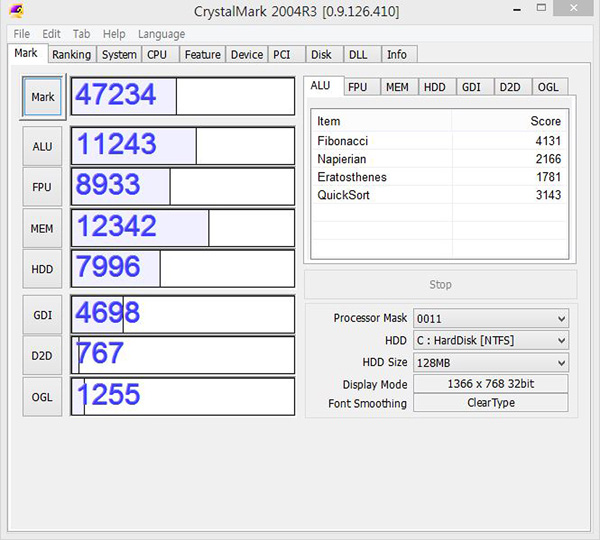Click the Fibonacci score 4131
Viewport: 600px width, 540px height.
click(x=548, y=141)
